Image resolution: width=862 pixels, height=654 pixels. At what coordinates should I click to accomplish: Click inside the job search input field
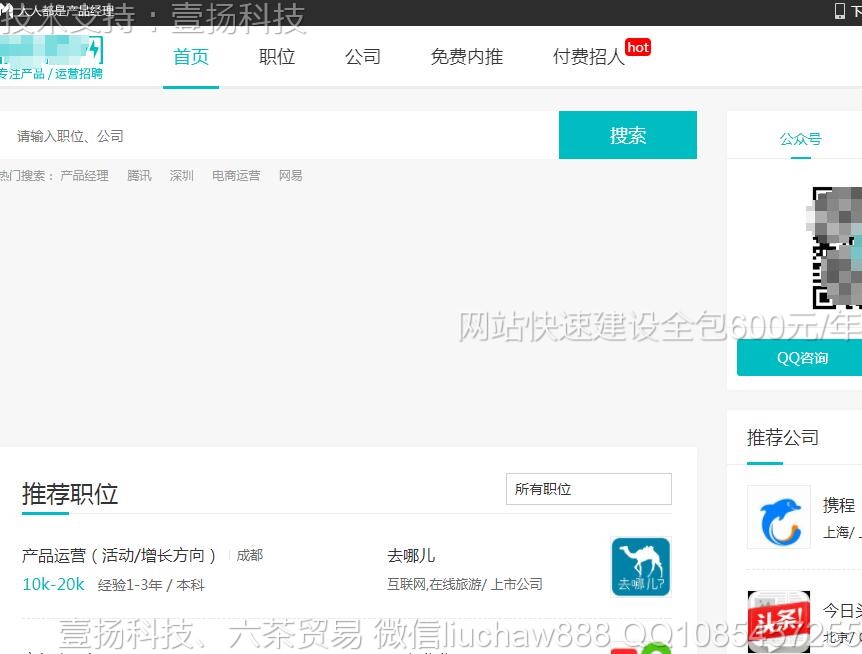point(270,134)
